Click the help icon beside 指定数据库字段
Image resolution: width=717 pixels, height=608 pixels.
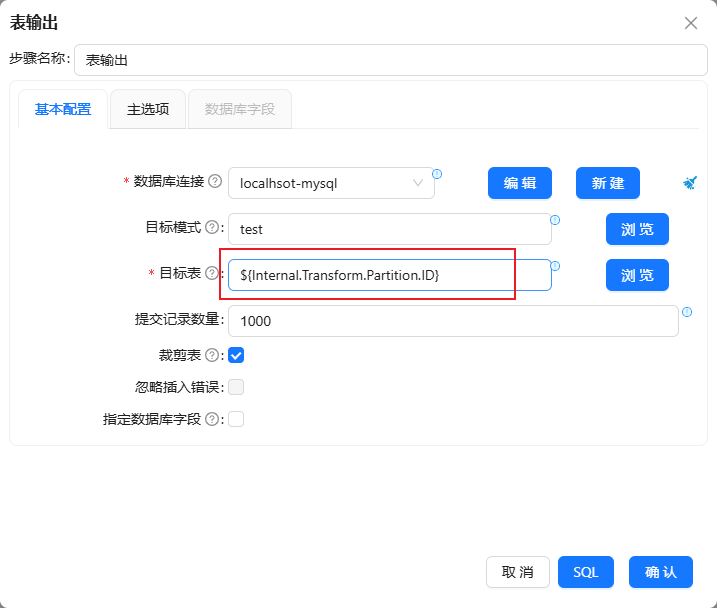tap(211, 419)
